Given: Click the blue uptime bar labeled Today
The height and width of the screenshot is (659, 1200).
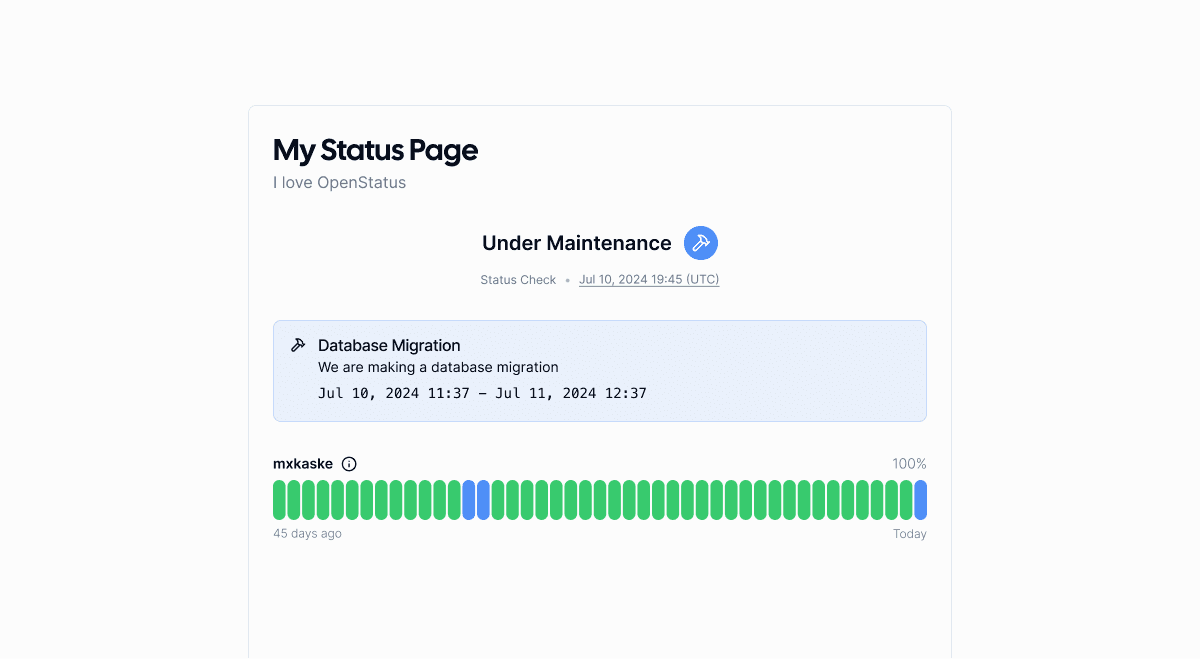Looking at the screenshot, I should [919, 499].
